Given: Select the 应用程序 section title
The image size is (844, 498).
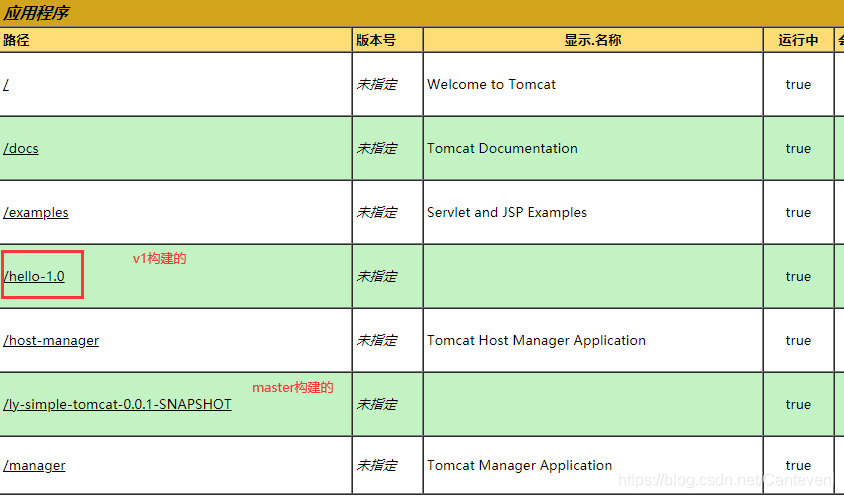Looking at the screenshot, I should click(x=36, y=13).
